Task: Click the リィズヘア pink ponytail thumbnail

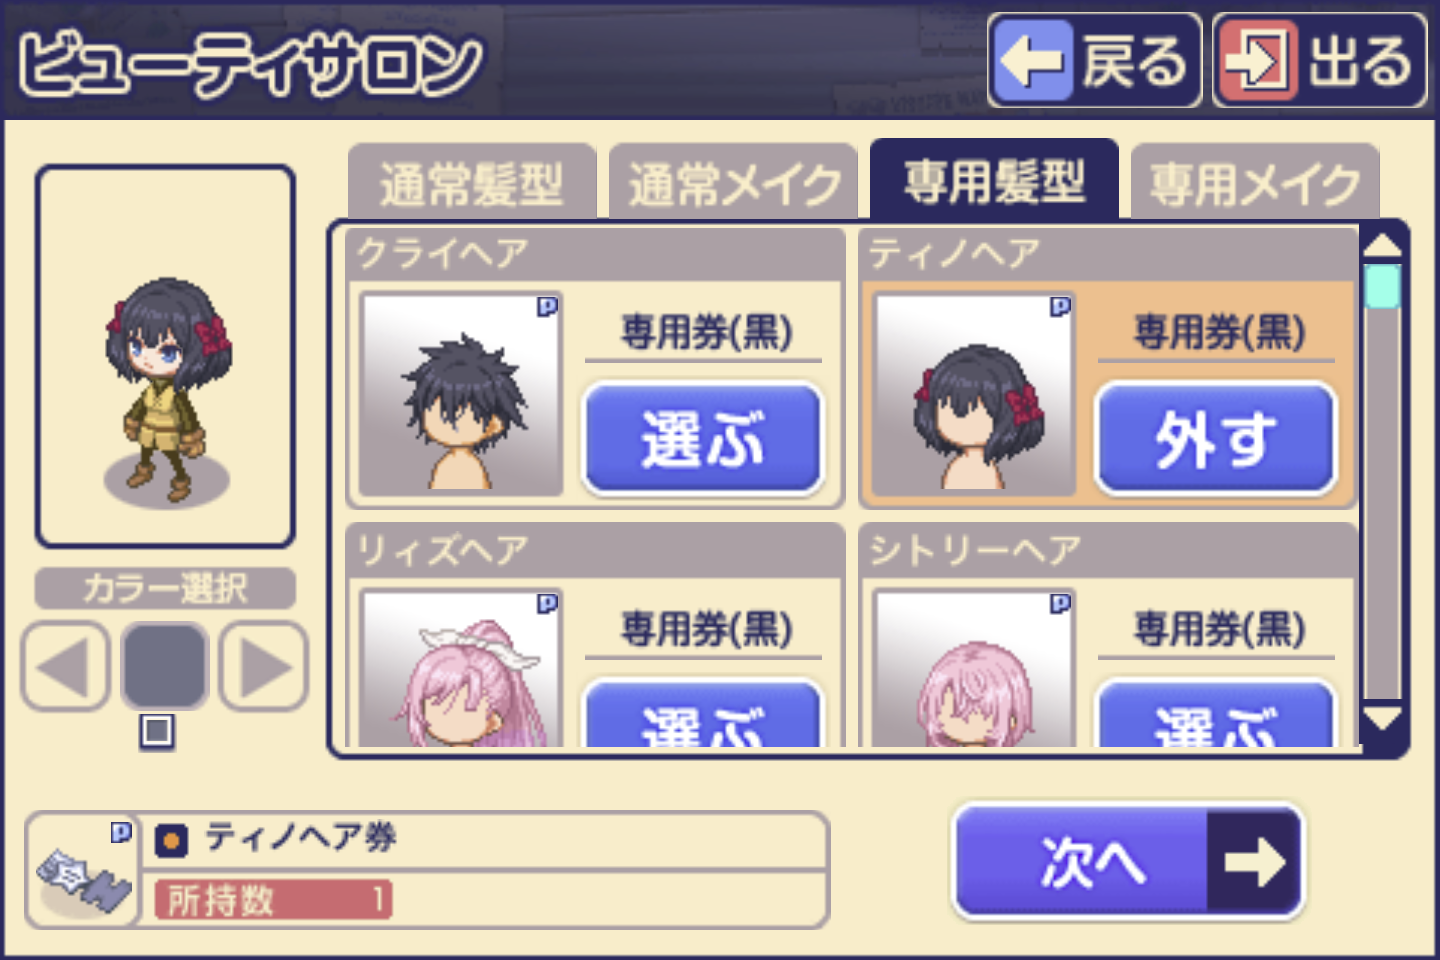Action: 461,668
